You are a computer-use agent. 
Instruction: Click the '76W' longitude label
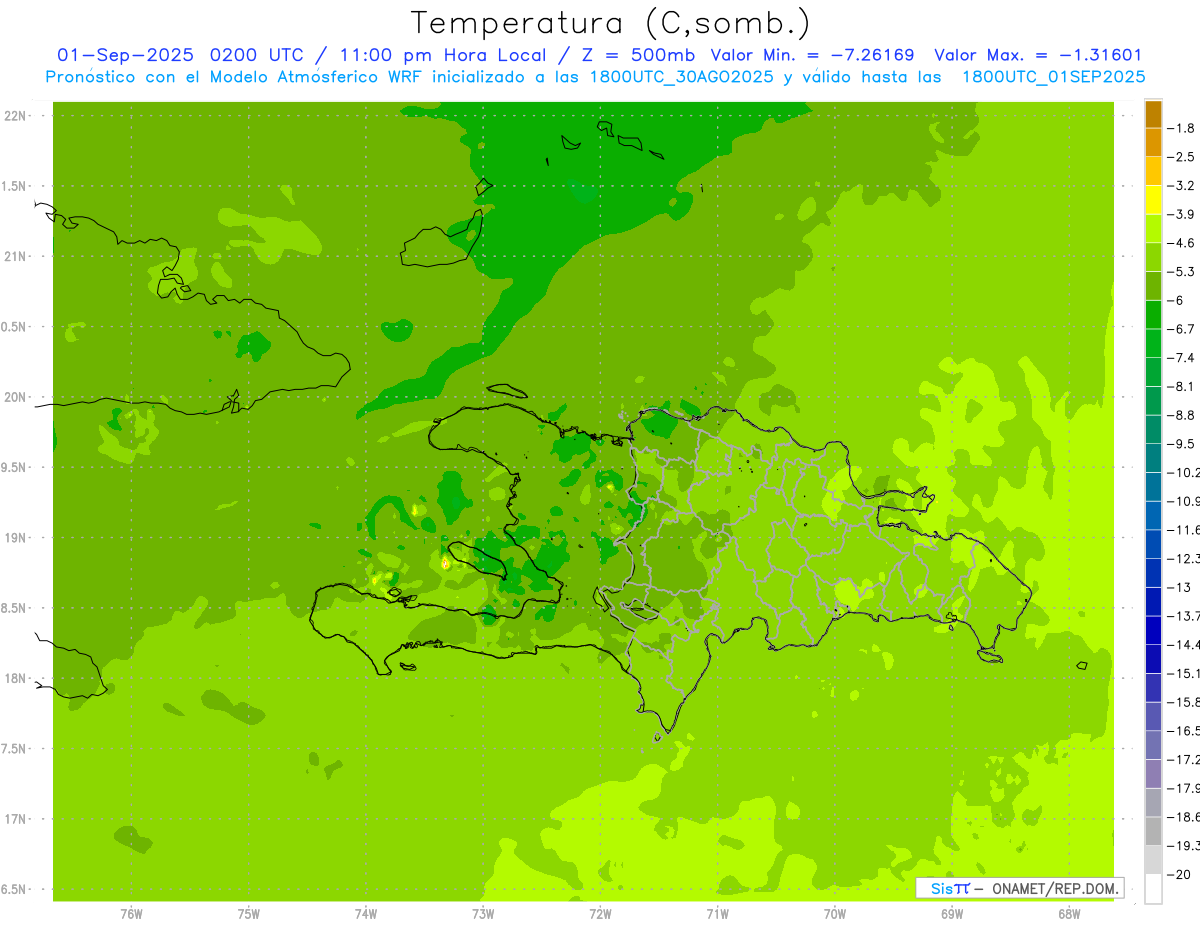pyautogui.click(x=131, y=914)
